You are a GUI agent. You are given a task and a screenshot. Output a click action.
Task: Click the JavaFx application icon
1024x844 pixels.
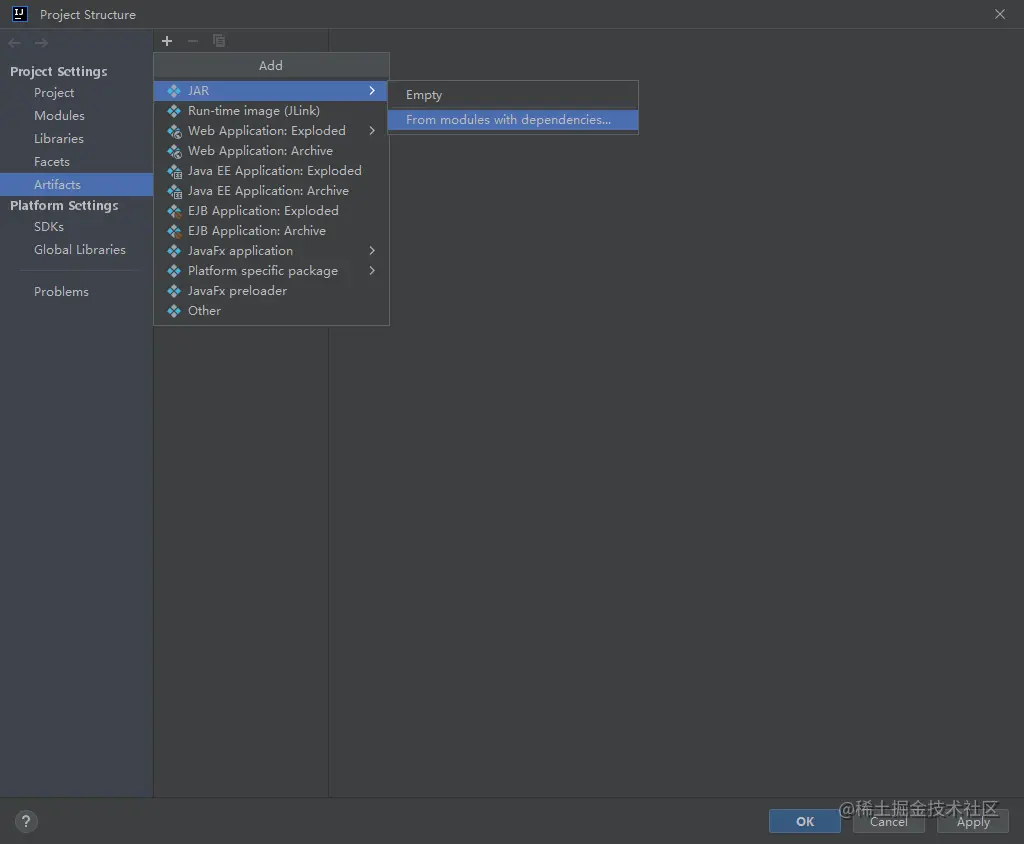click(x=174, y=251)
